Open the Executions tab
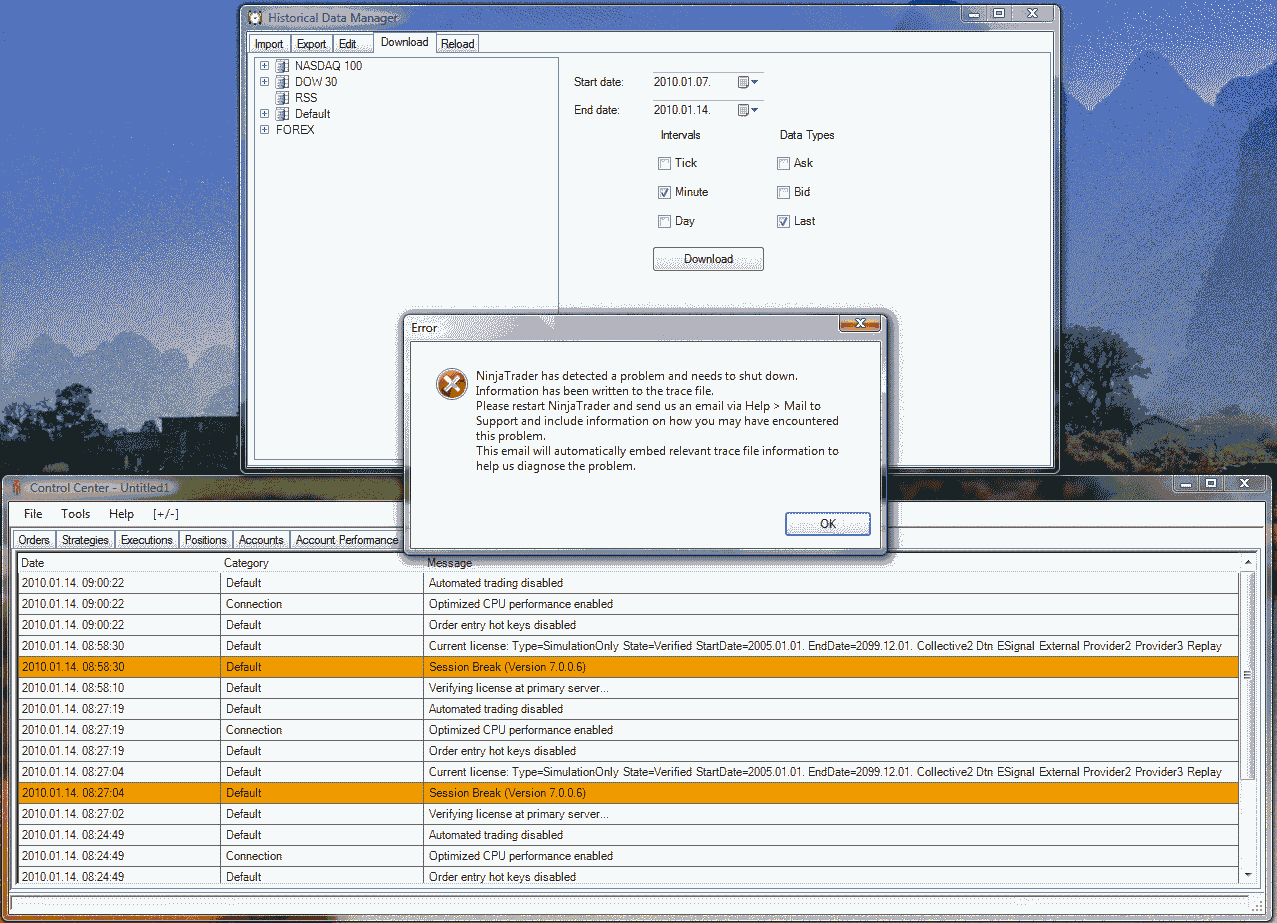The height and width of the screenshot is (923, 1277). (147, 540)
